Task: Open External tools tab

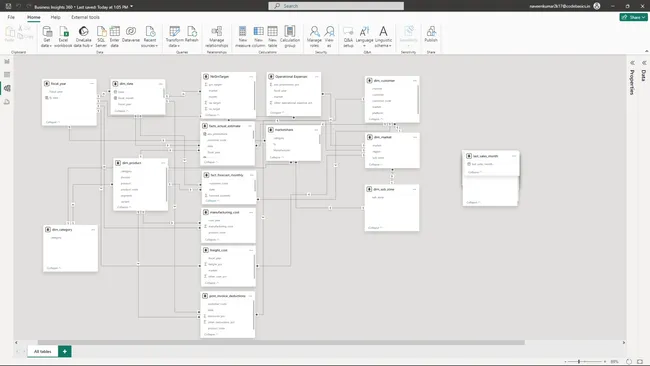Action: pyautogui.click(x=85, y=17)
